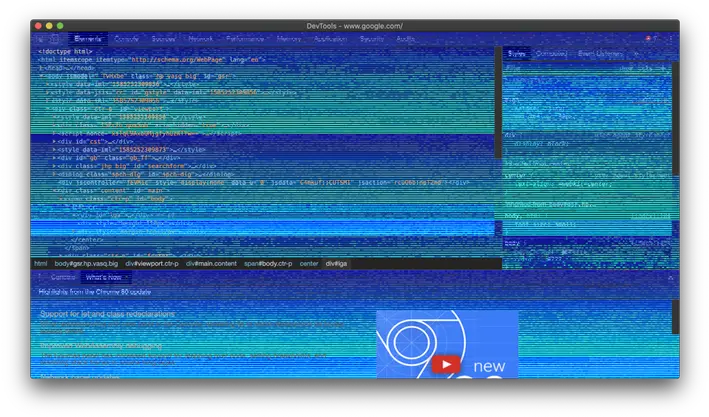The image size is (709, 417).
Task: Click the body#gsr.hp.vasq.big breadcrumb
Action: tap(86, 264)
